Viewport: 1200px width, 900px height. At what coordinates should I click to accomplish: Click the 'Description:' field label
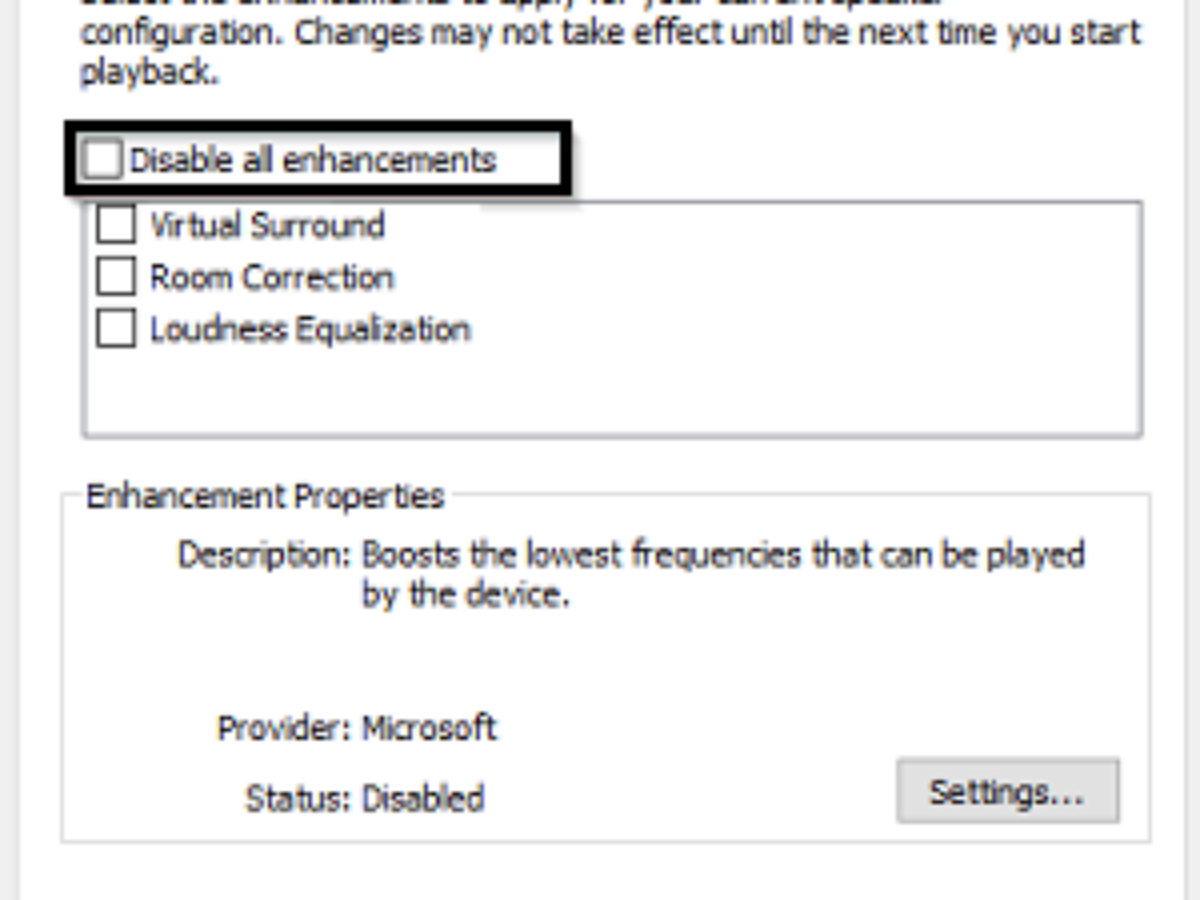pos(264,554)
